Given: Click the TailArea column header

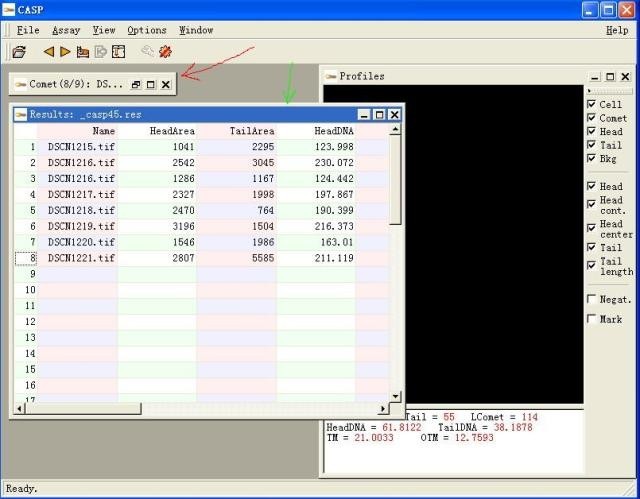Looking at the screenshot, I should click(x=237, y=131).
